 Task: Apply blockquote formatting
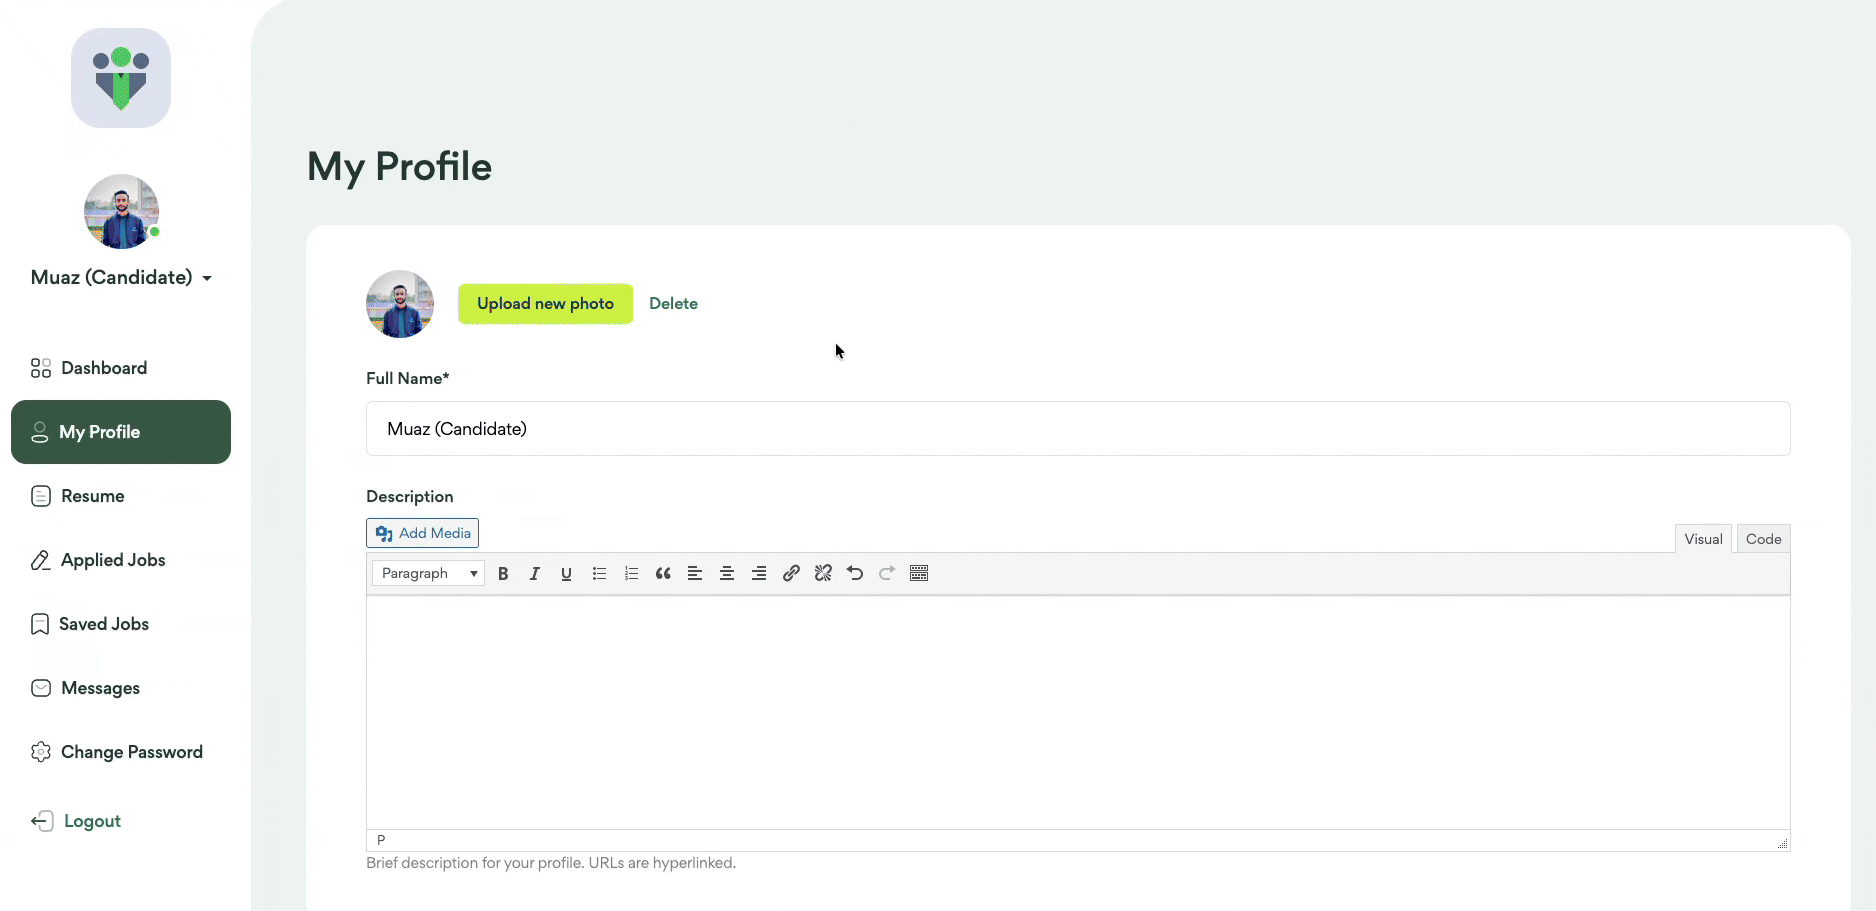point(663,573)
